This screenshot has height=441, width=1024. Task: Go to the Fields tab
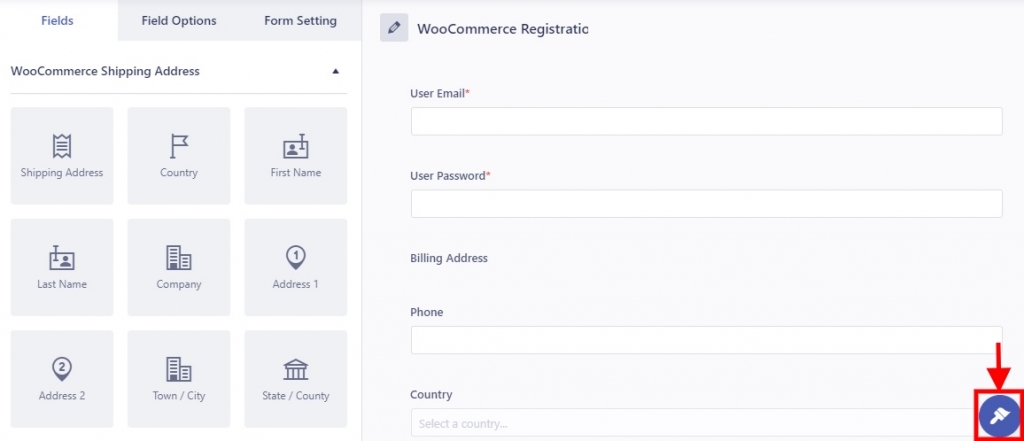click(x=57, y=21)
